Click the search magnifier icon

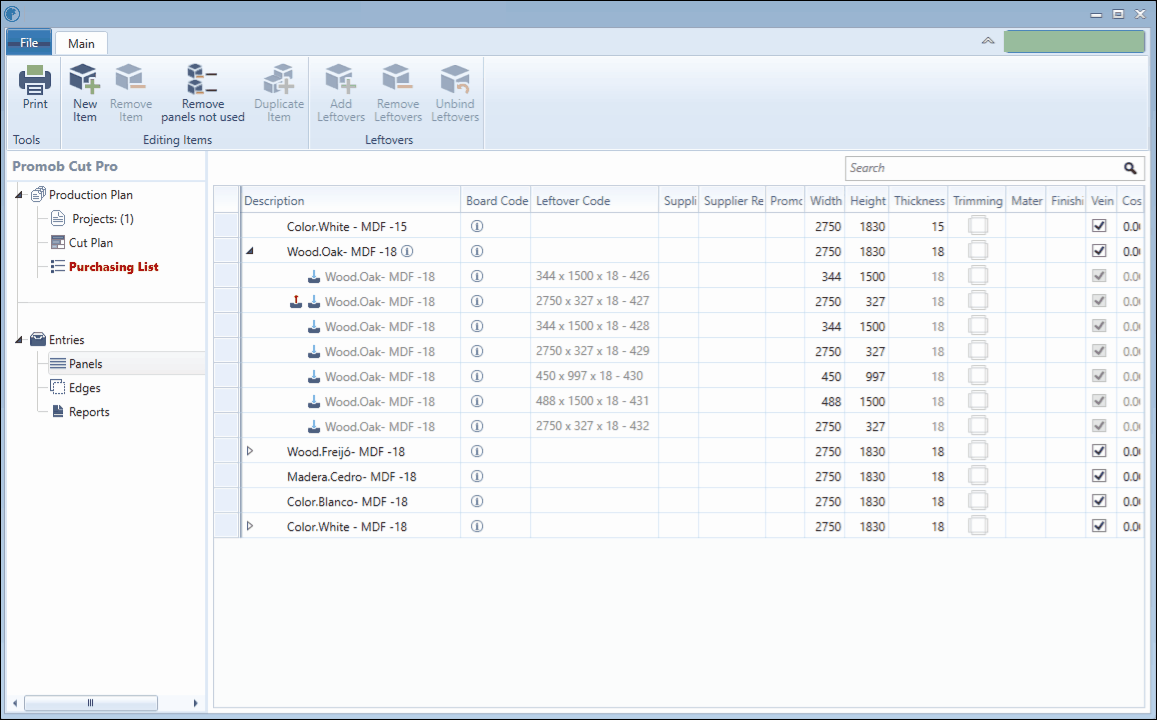coord(1130,168)
